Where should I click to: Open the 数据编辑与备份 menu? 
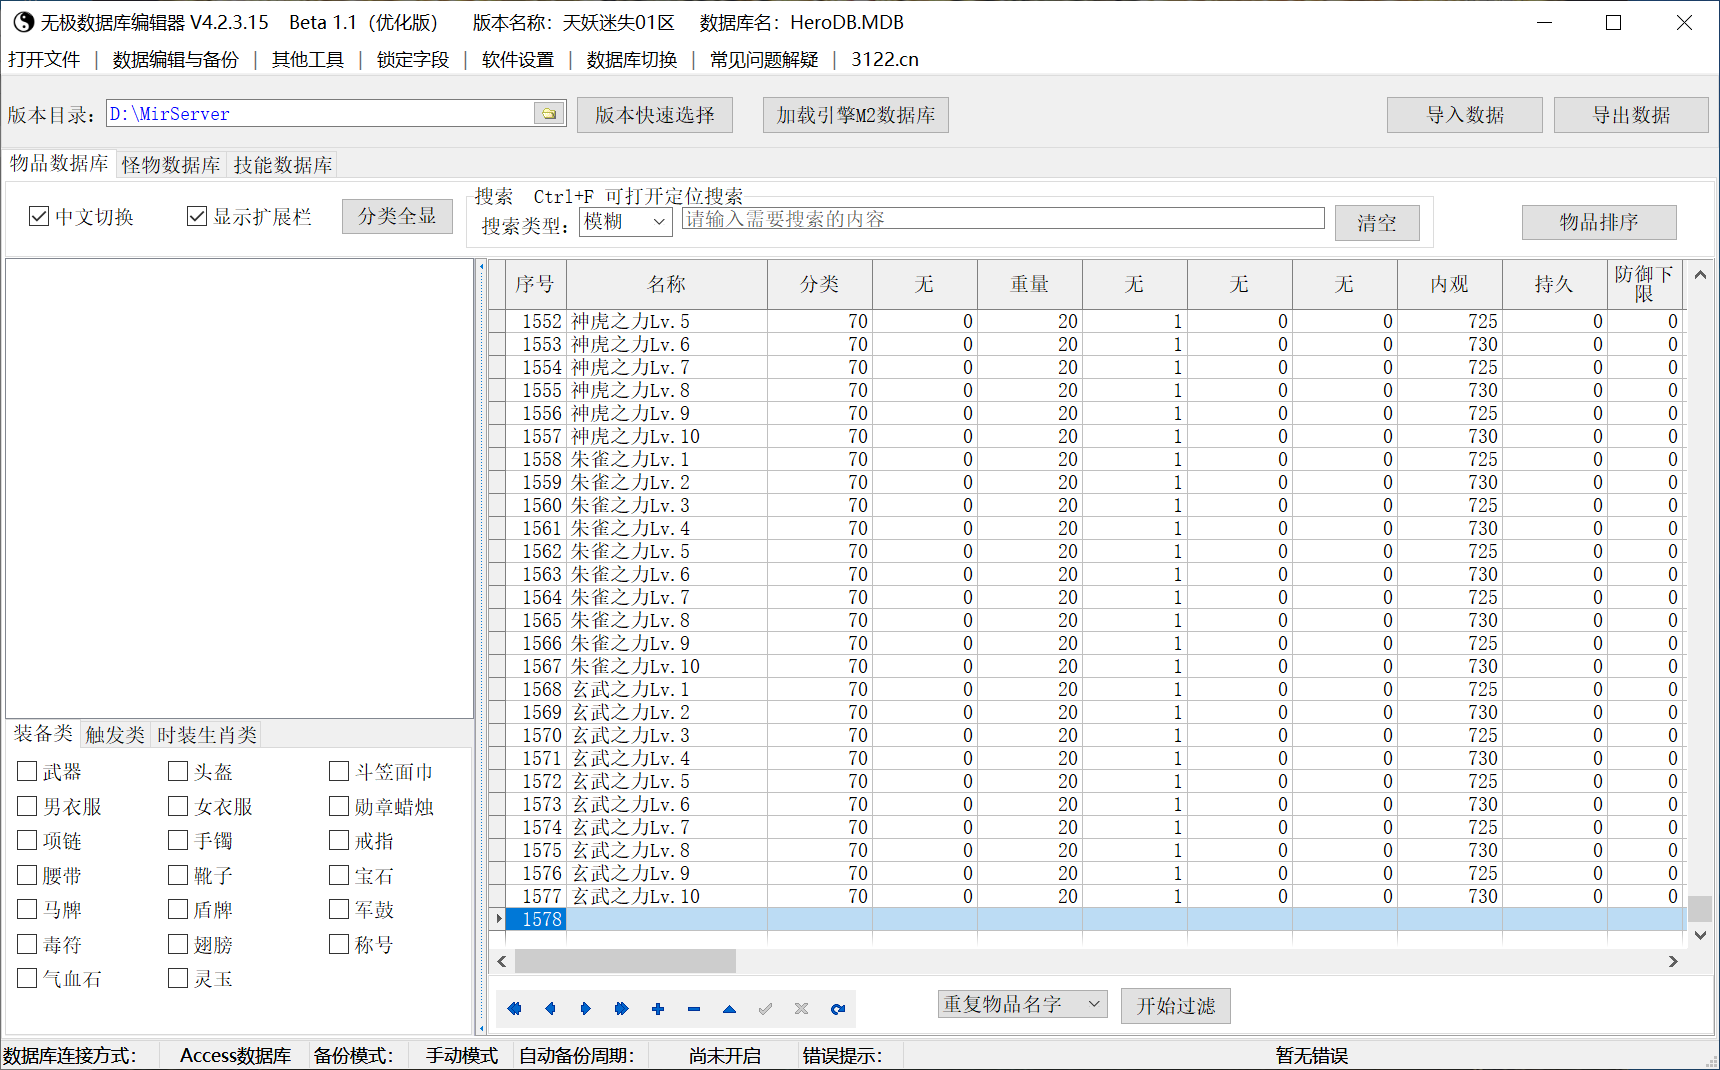point(176,60)
